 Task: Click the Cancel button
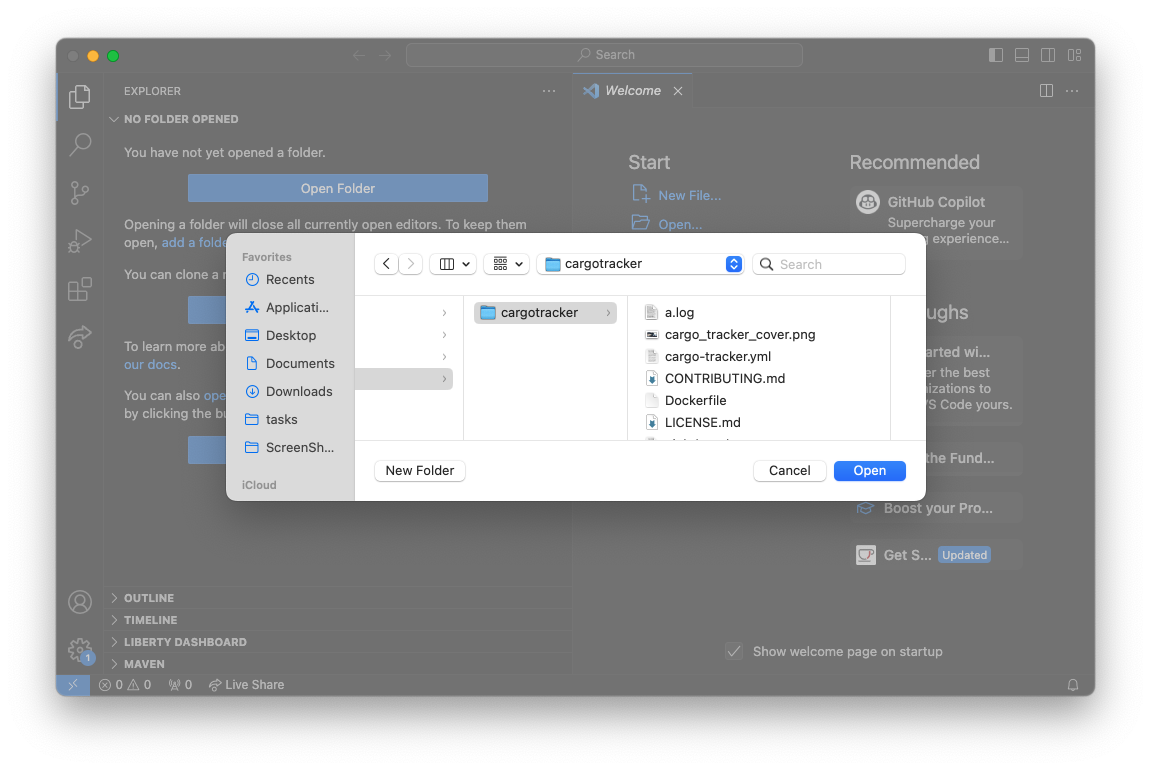pyautogui.click(x=789, y=470)
